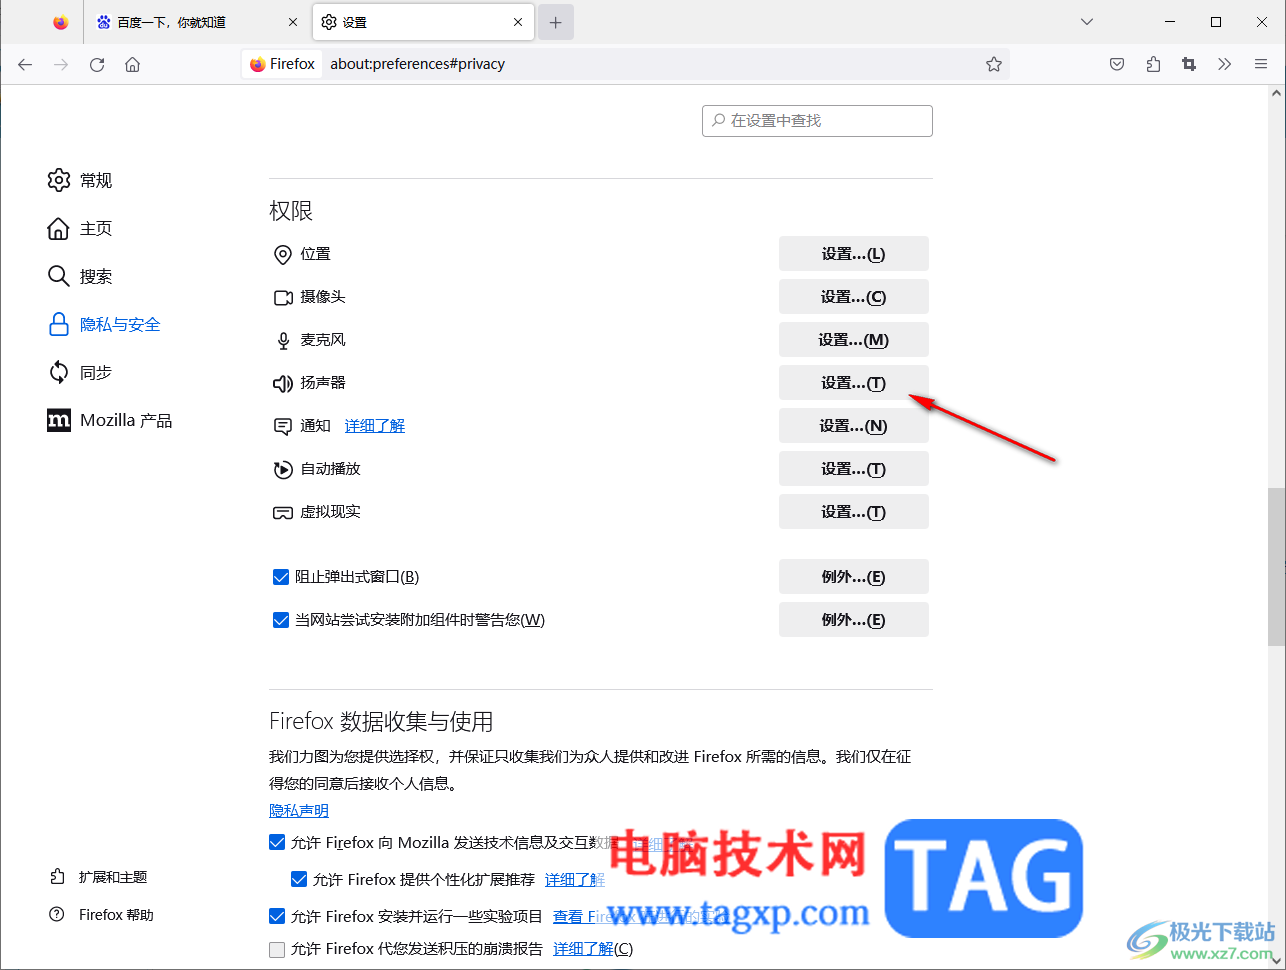Viewport: 1286px width, 970px height.
Task: Focus the search in settings field
Action: [x=817, y=121]
